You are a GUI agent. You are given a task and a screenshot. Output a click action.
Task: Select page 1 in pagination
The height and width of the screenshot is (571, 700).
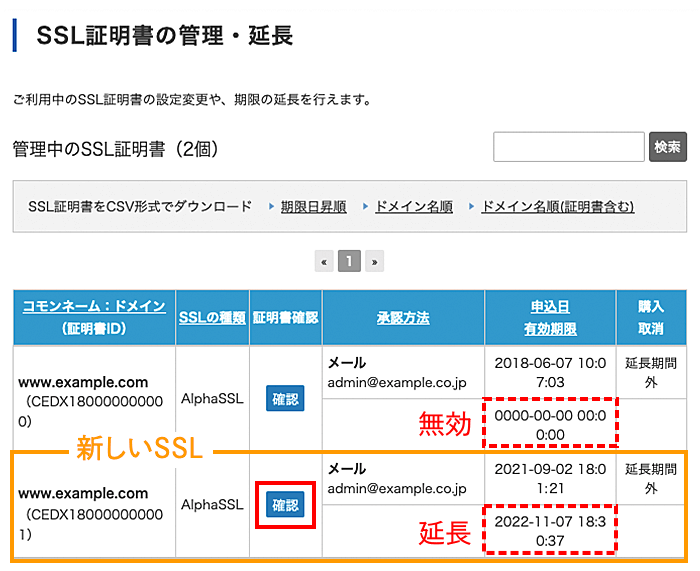[349, 262]
